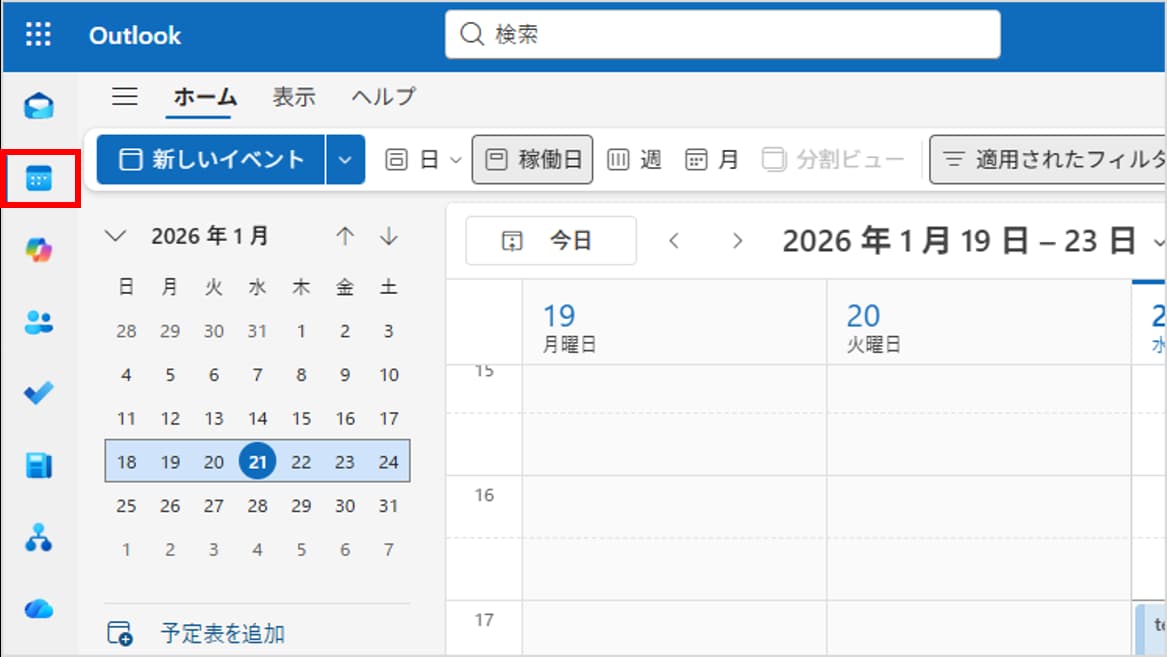Expand the 新しいイベント dropdown arrow

click(345, 160)
